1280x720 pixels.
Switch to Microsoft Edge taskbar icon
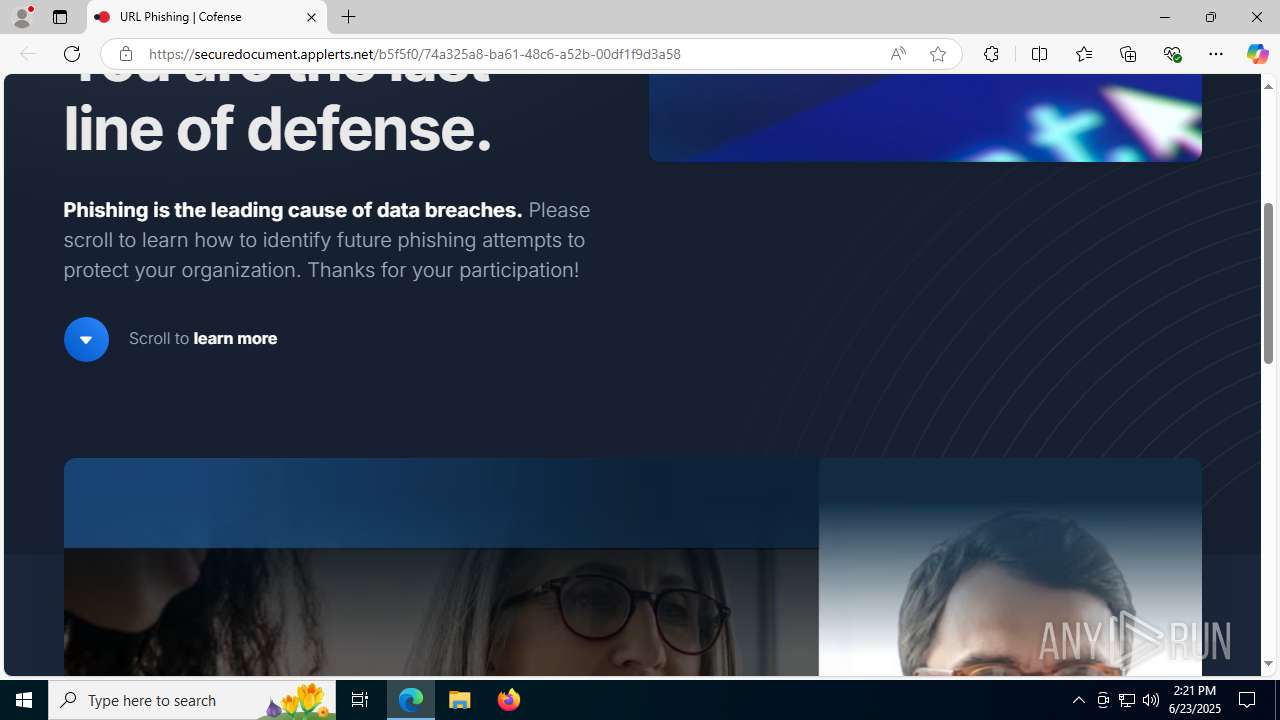[411, 700]
